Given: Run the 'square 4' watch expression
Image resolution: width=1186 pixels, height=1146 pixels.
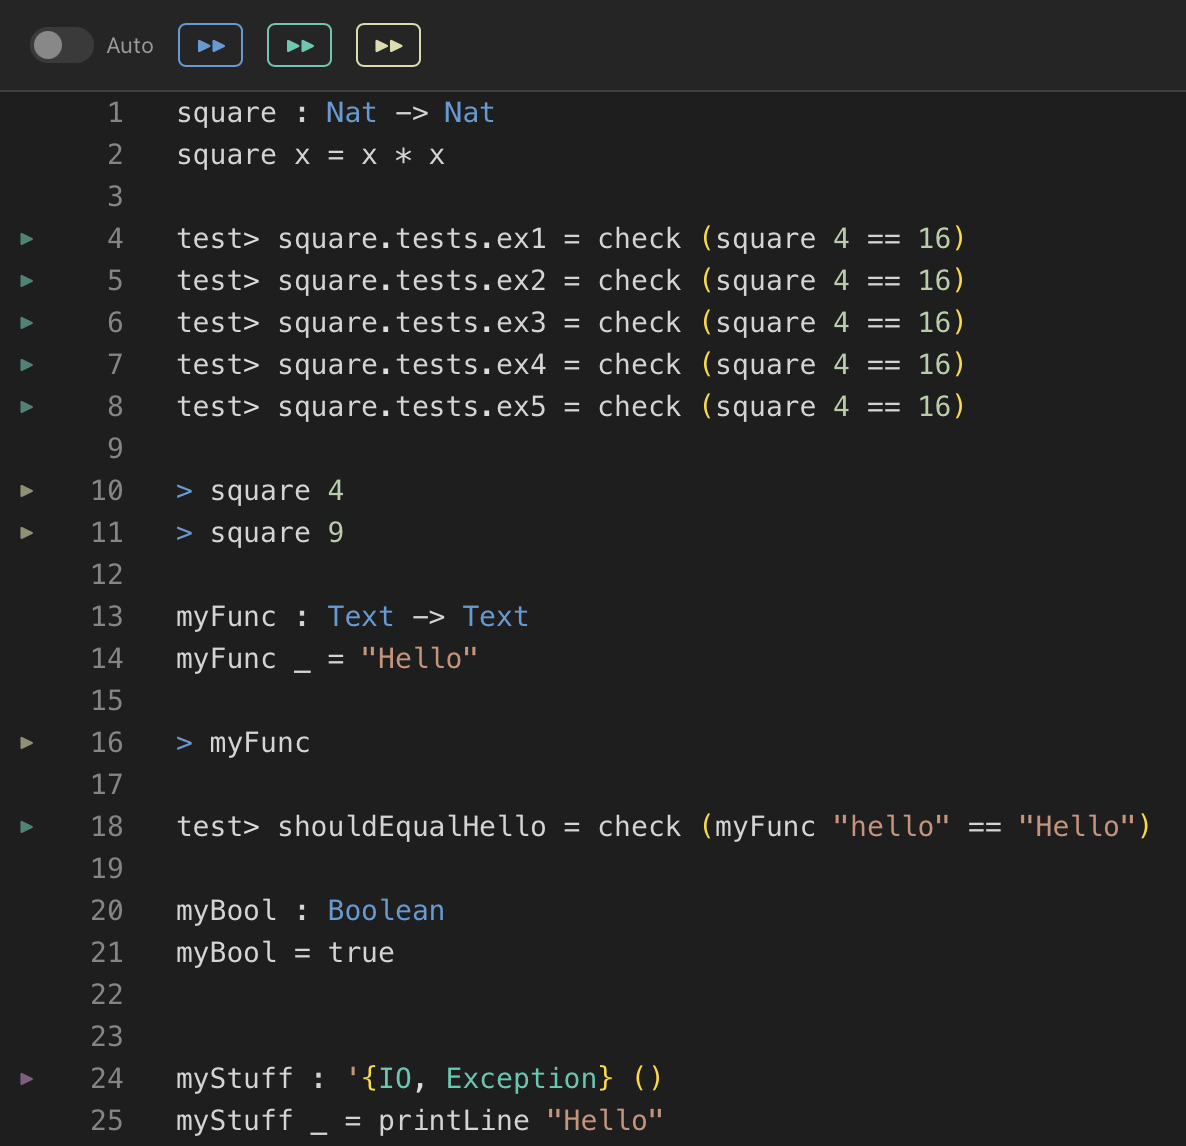Looking at the screenshot, I should point(26,490).
